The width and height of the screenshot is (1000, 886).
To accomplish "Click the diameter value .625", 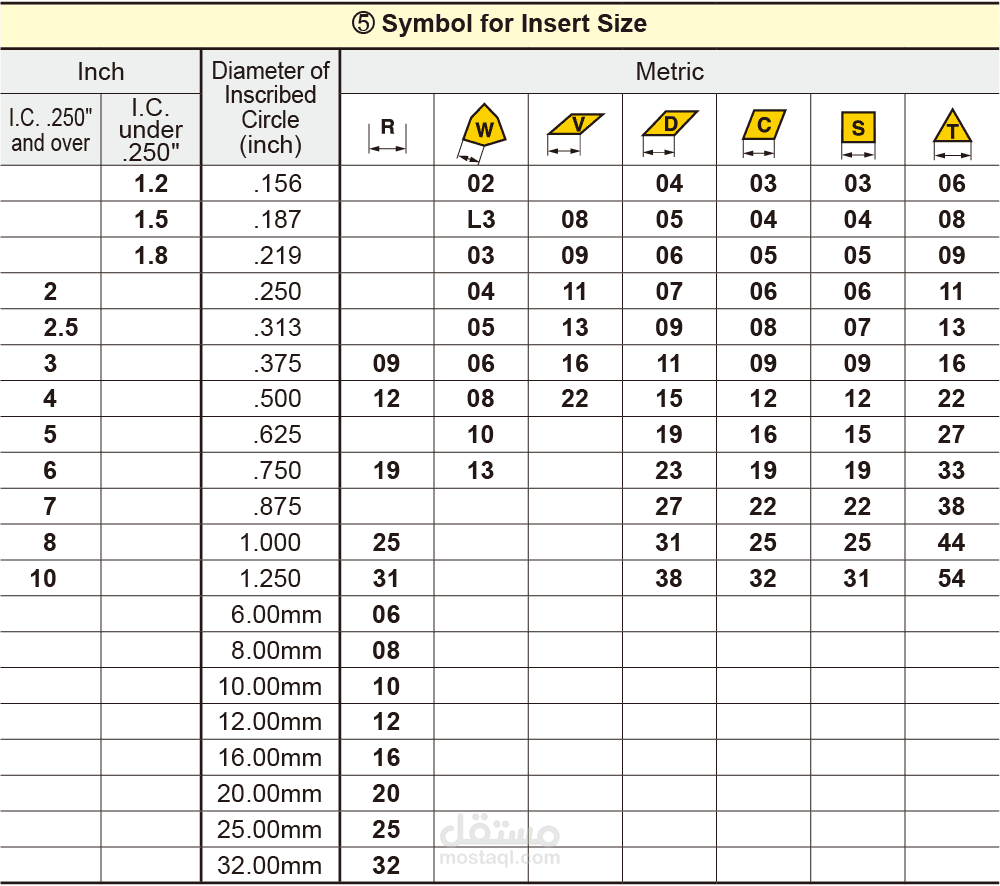I will point(277,434).
